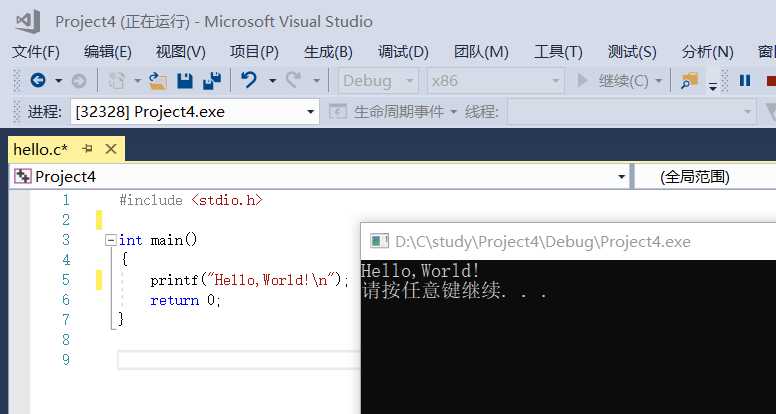
Task: Open the find in files toolbar icon
Action: coord(689,81)
